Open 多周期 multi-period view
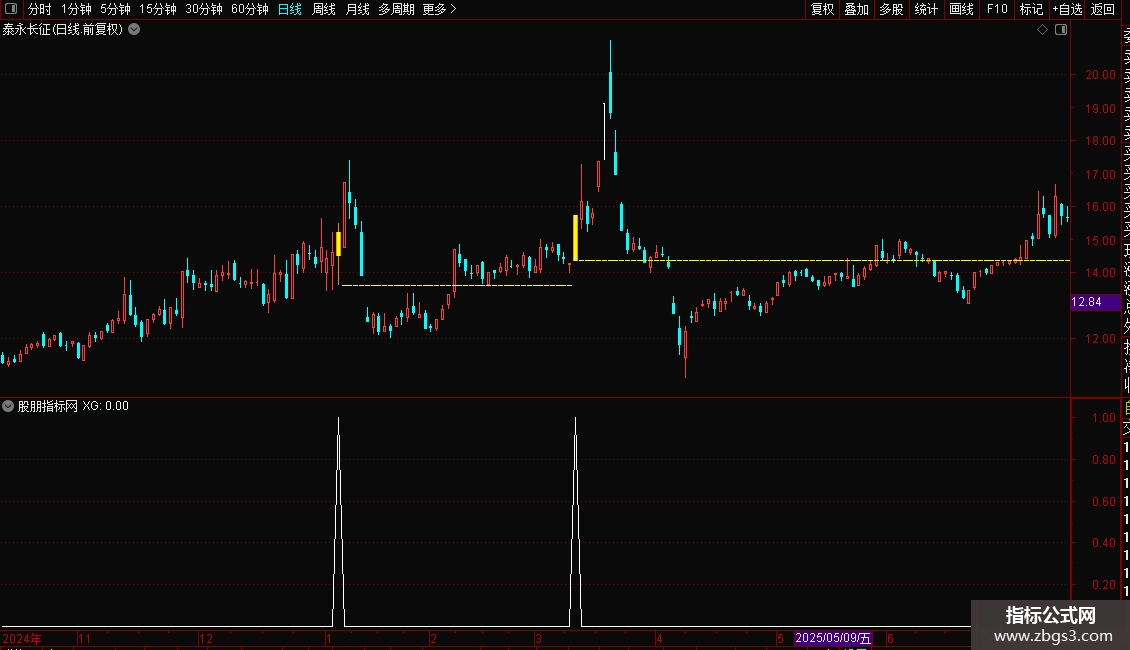Screen dimensions: 1130x650 click(396, 9)
